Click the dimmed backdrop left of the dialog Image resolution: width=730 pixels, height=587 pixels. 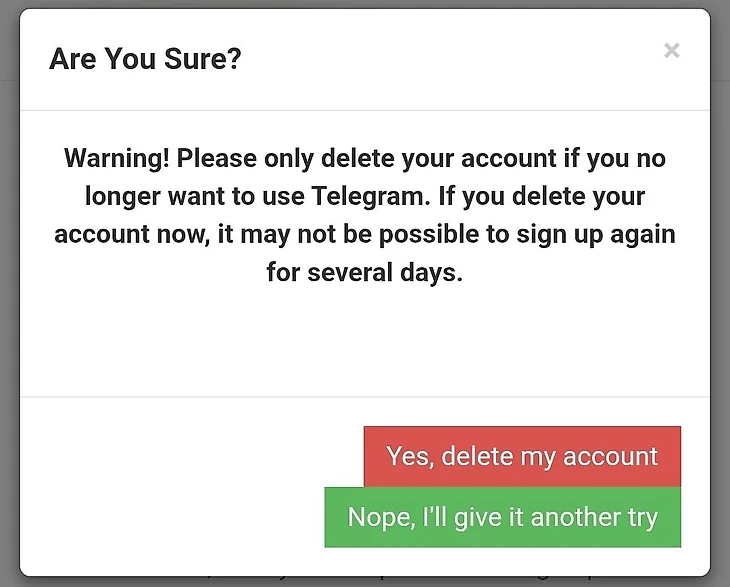9,300
